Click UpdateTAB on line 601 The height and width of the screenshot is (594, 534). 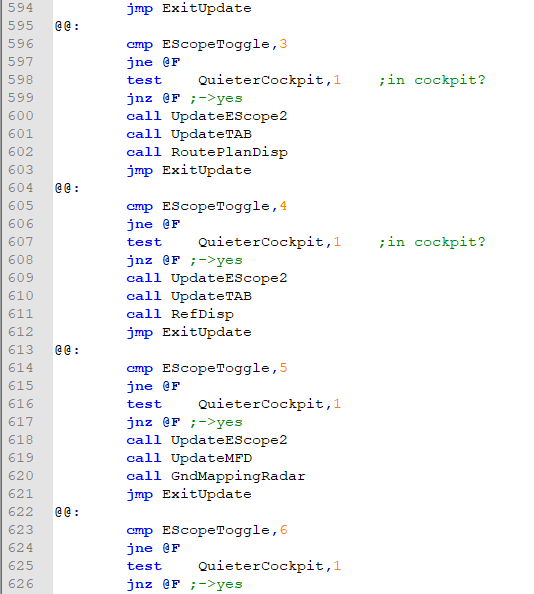point(211,134)
